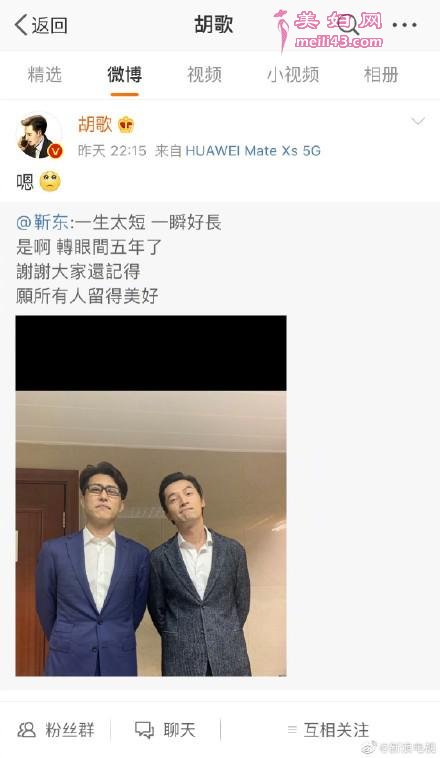Image resolution: width=440 pixels, height=758 pixels.
Task: Select the 微博 tab
Action: coord(124,75)
